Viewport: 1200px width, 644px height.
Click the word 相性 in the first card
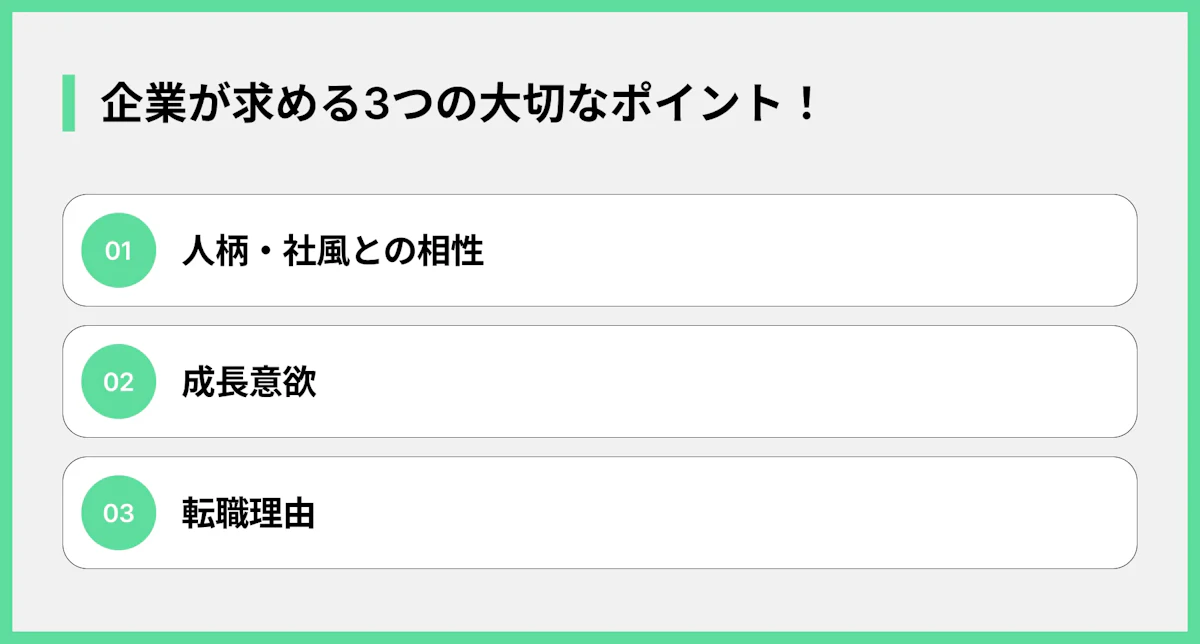coord(450,251)
